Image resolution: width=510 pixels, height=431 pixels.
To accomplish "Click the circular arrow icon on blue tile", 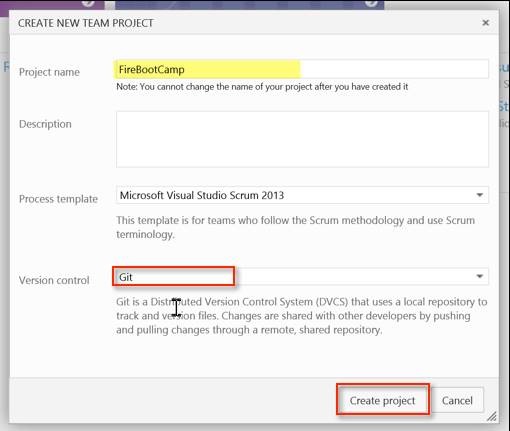I will point(371,3).
